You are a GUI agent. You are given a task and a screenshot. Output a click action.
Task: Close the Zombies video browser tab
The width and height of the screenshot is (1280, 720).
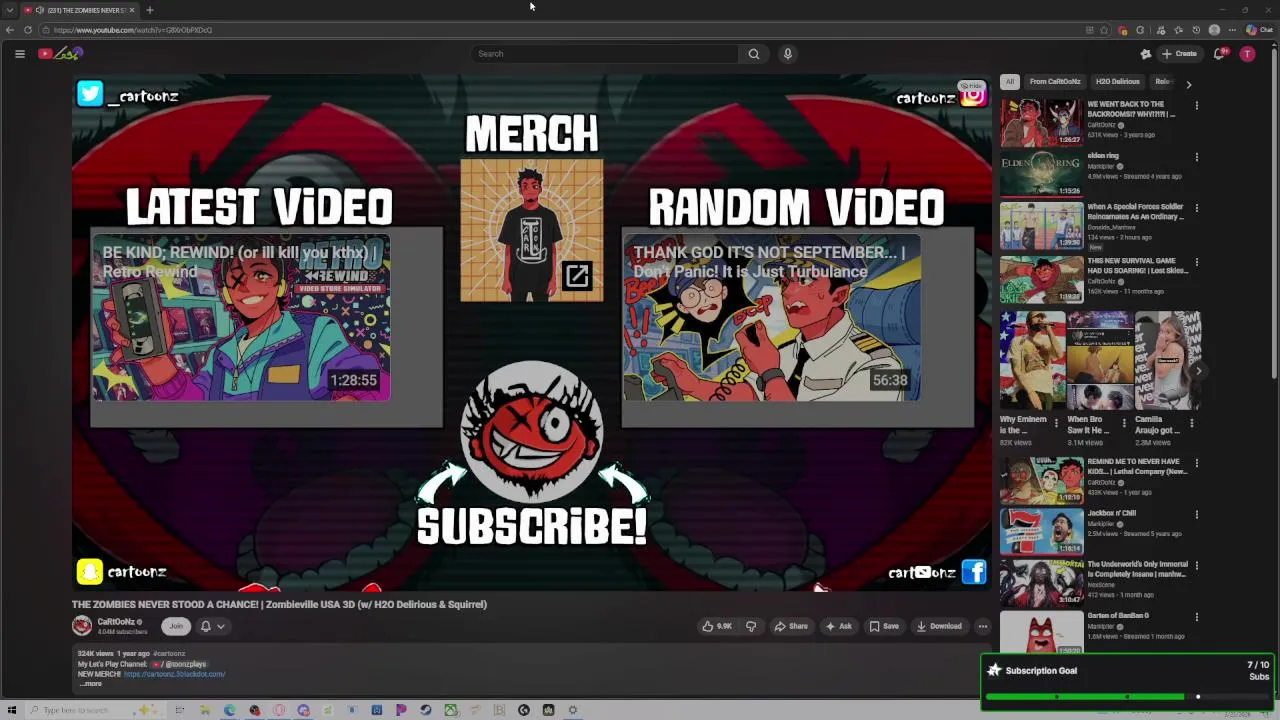point(134,10)
